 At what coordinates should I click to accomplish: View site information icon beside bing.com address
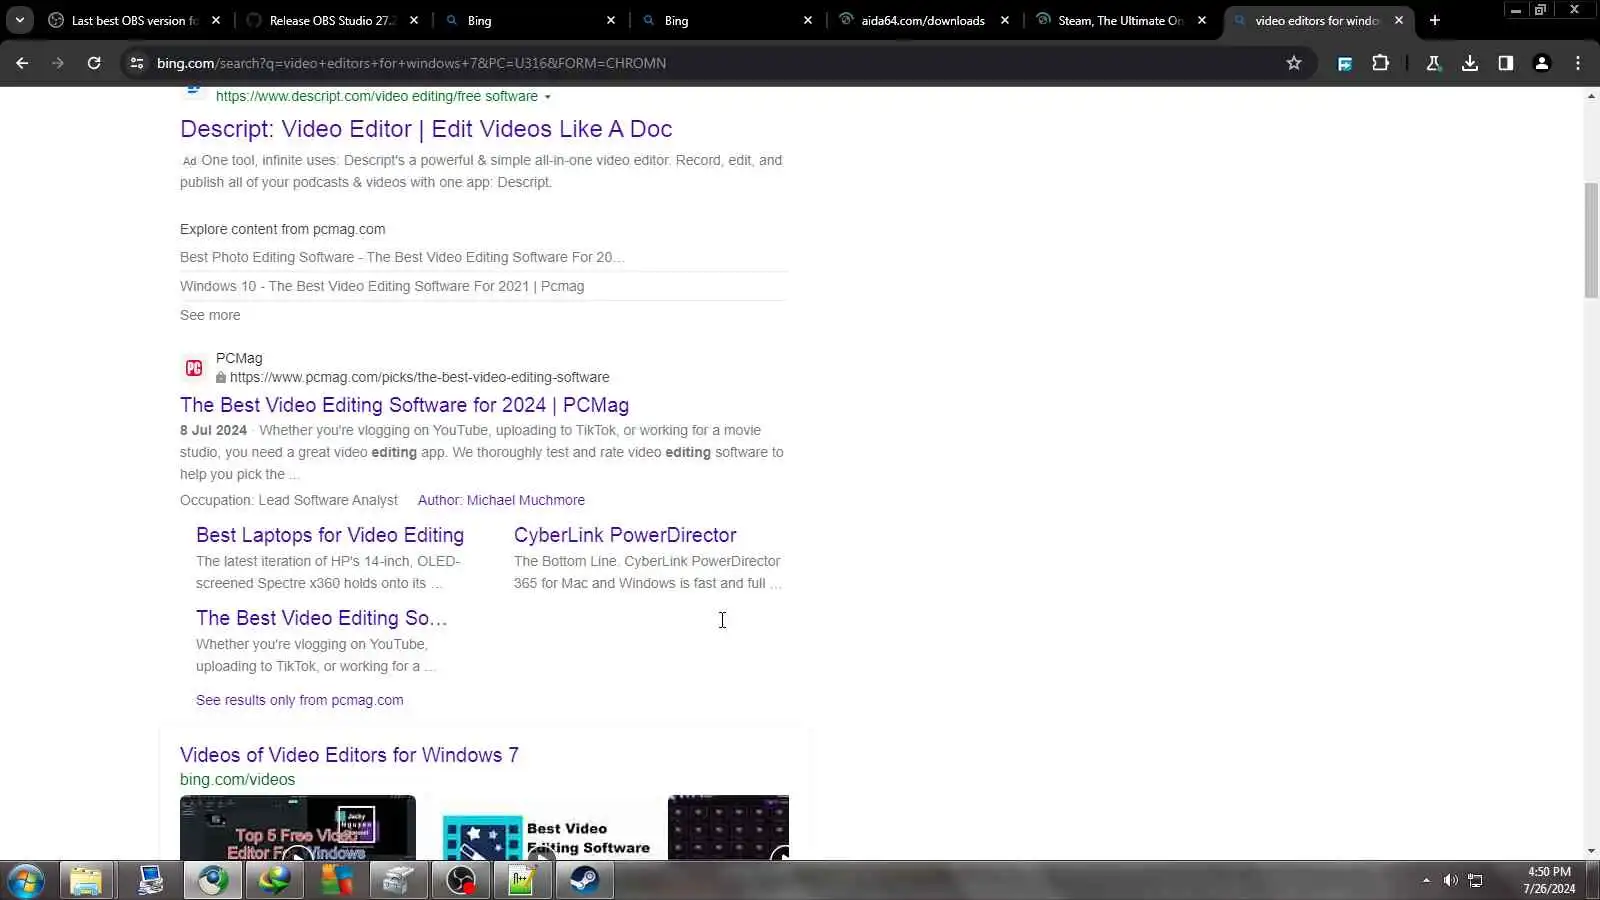[137, 63]
